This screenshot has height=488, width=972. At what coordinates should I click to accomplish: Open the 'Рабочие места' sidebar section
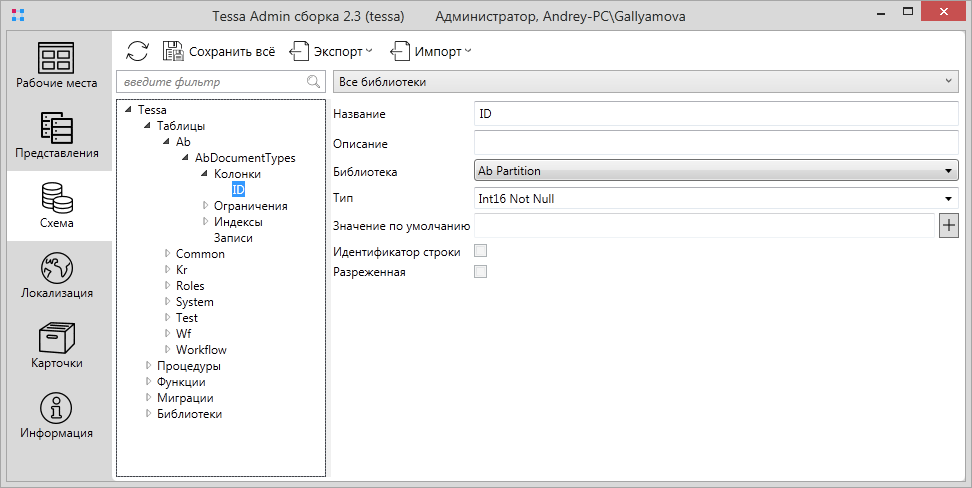(x=56, y=66)
